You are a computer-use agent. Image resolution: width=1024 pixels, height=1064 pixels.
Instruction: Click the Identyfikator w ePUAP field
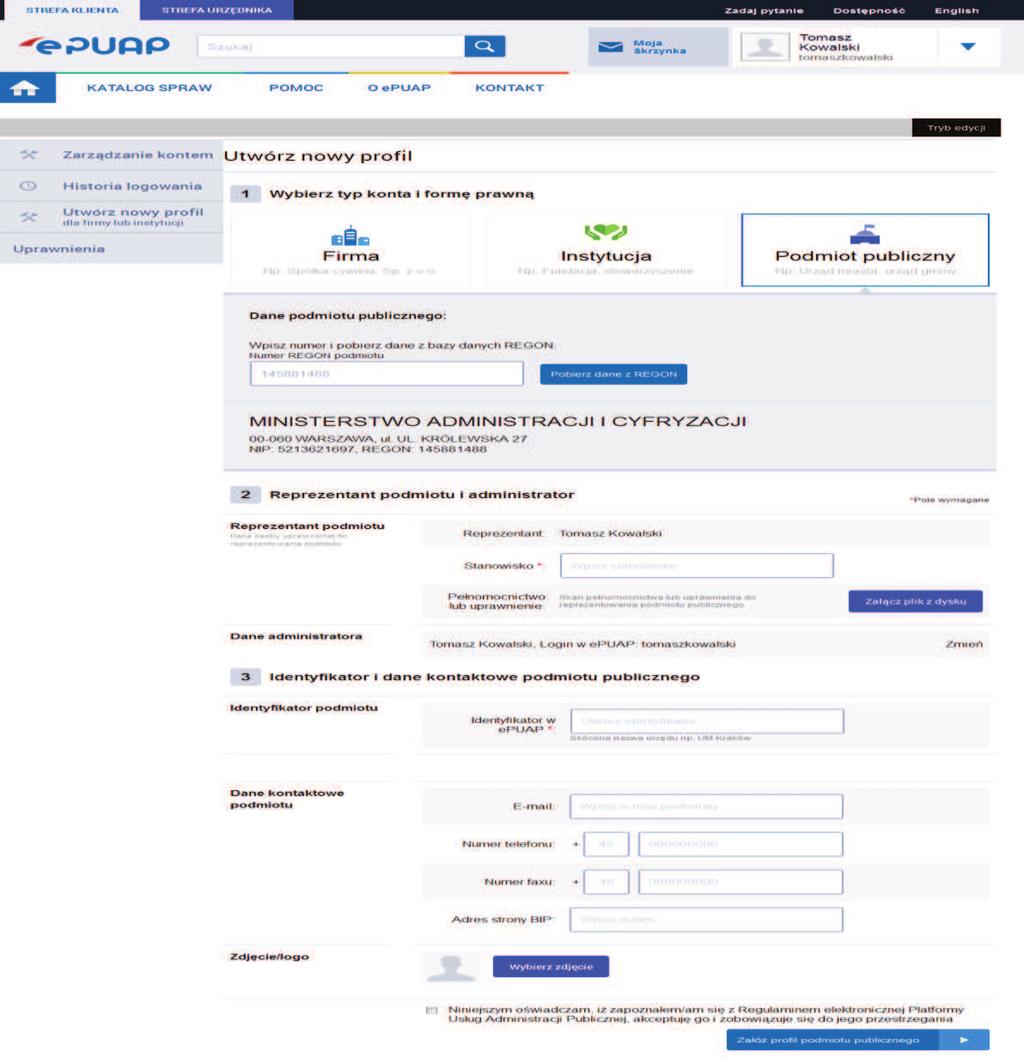click(707, 721)
